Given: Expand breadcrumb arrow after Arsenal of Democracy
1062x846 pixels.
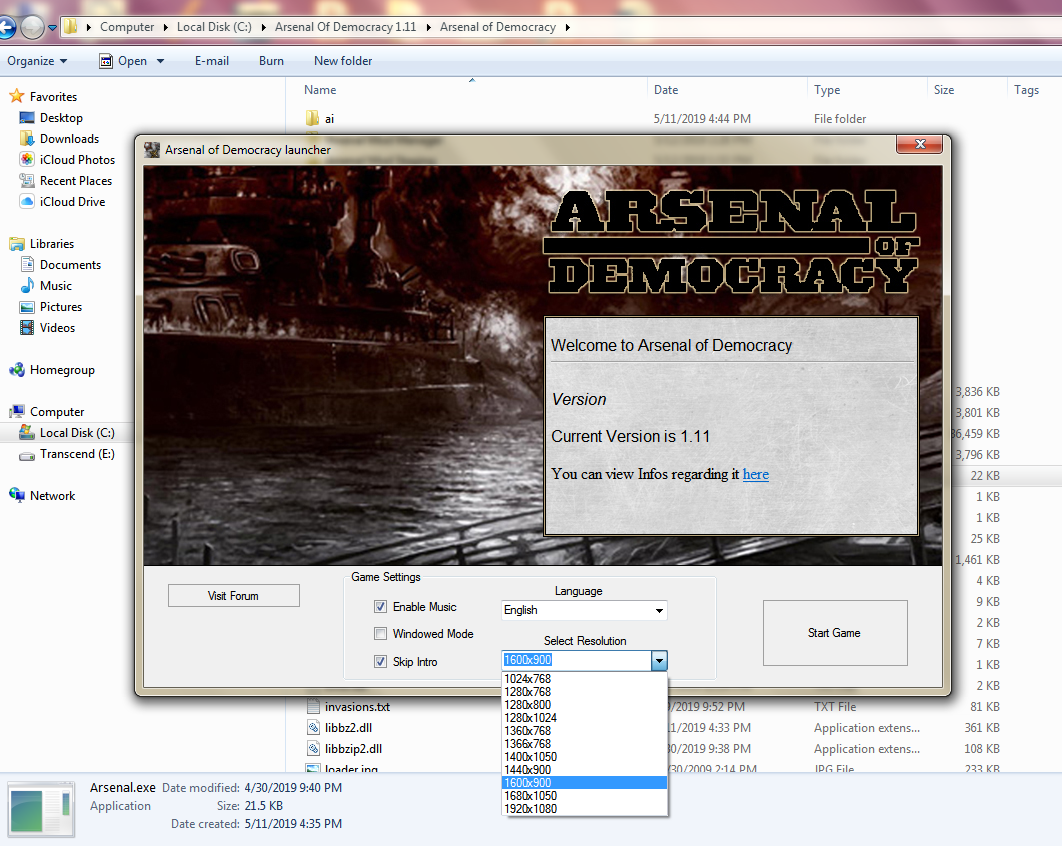Looking at the screenshot, I should [568, 27].
